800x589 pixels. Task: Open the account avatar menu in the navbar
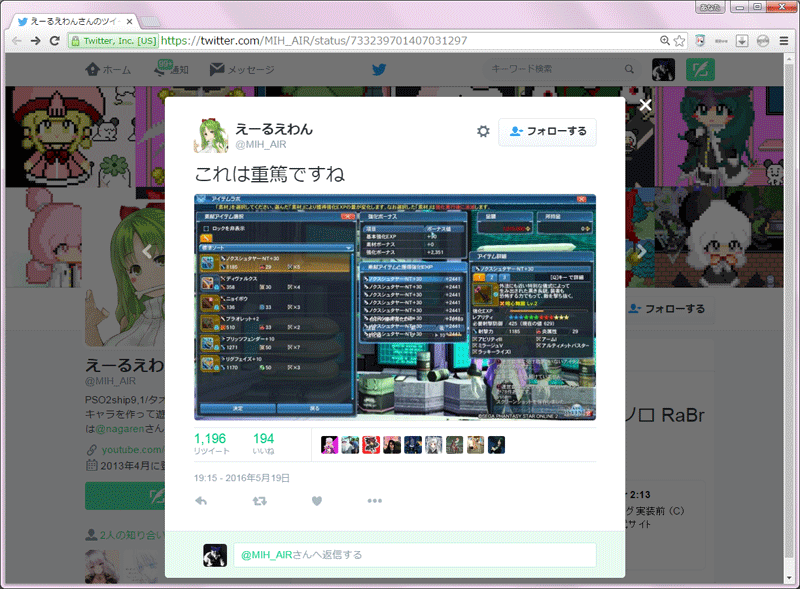pos(663,69)
